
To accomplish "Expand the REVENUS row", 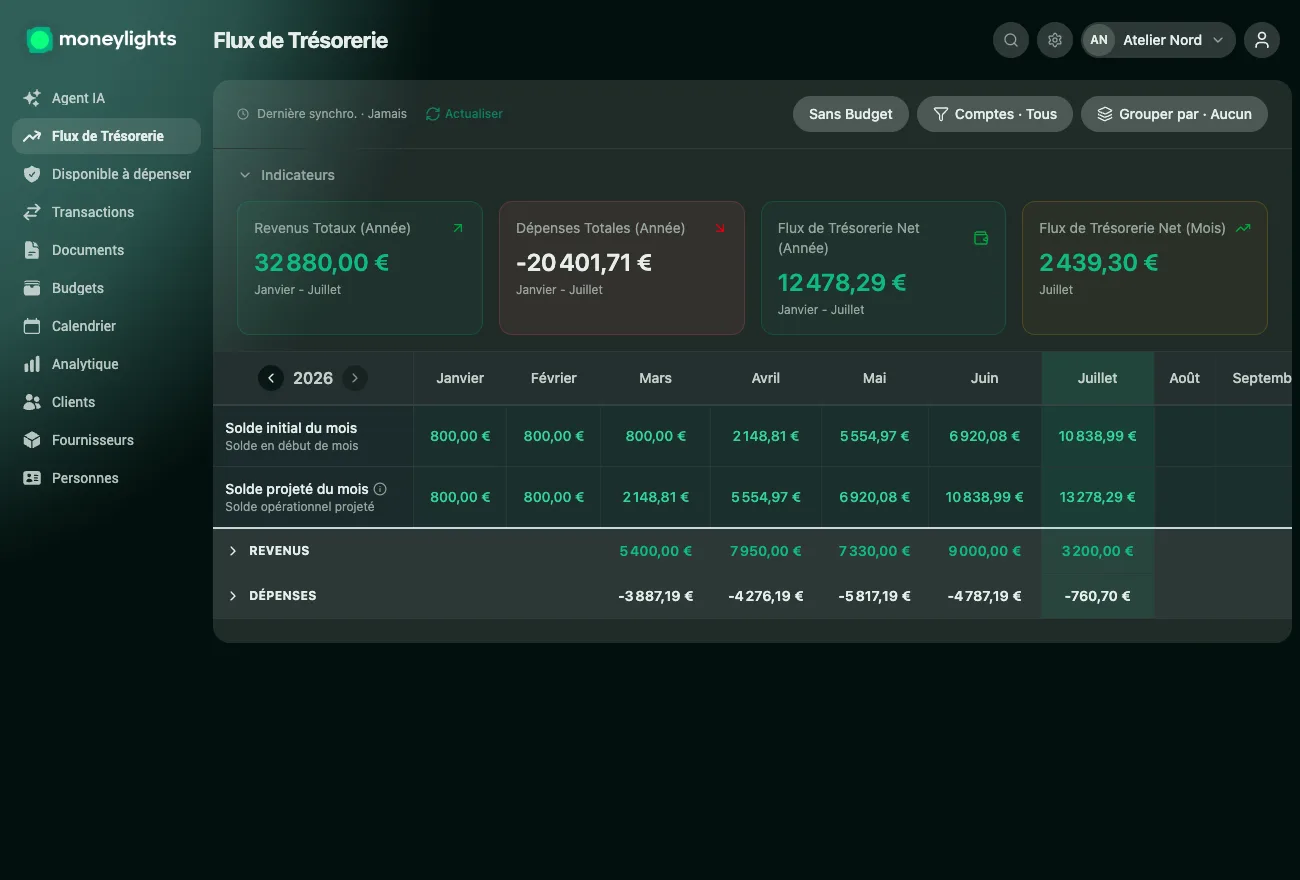I will tap(233, 551).
